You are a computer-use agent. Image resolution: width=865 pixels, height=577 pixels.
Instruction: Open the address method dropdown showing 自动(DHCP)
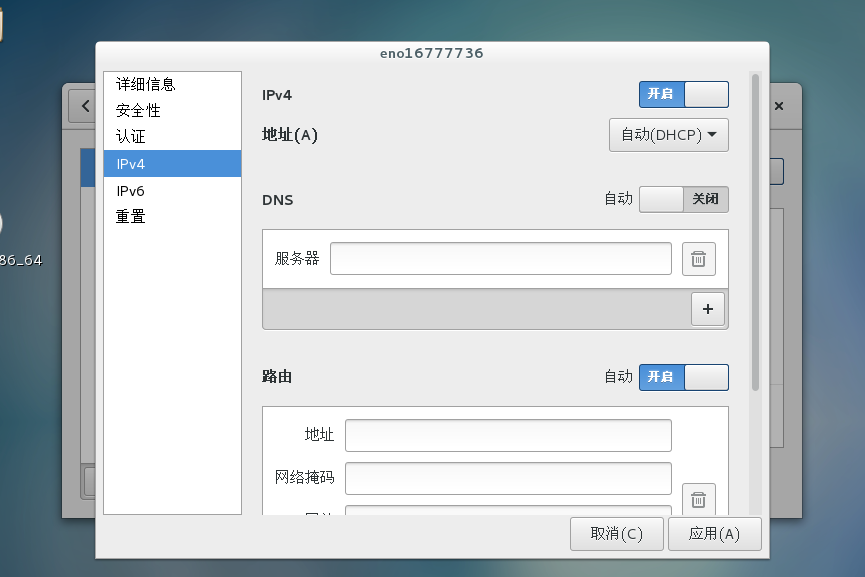pos(669,135)
